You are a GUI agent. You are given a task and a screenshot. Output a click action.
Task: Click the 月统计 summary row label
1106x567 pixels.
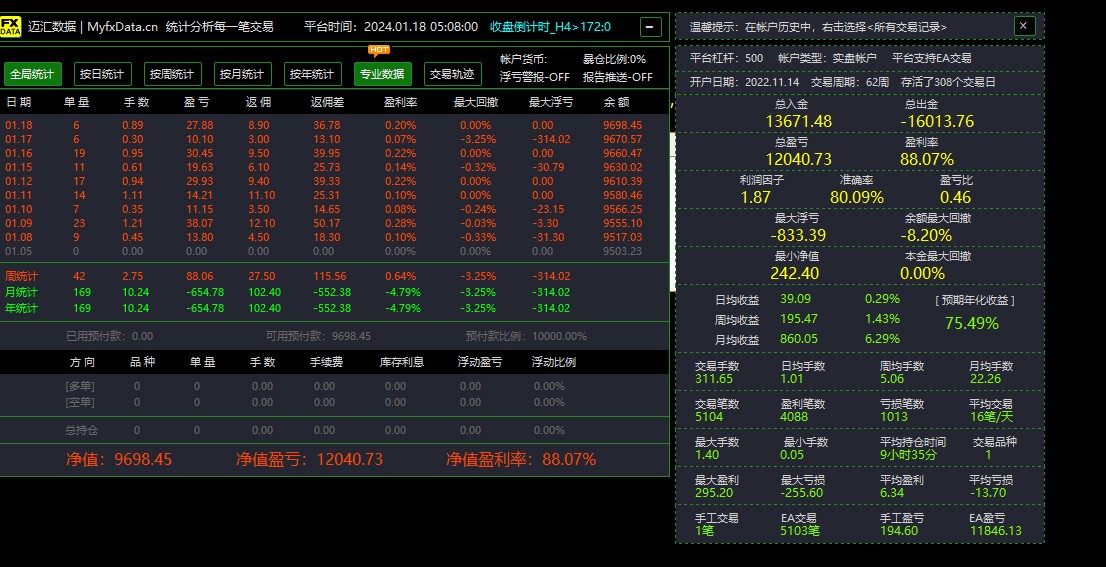click(x=22, y=292)
